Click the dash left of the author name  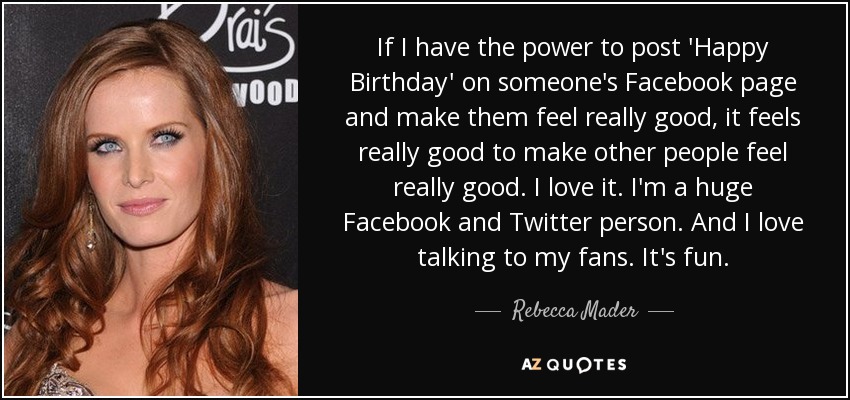[x=487, y=313]
